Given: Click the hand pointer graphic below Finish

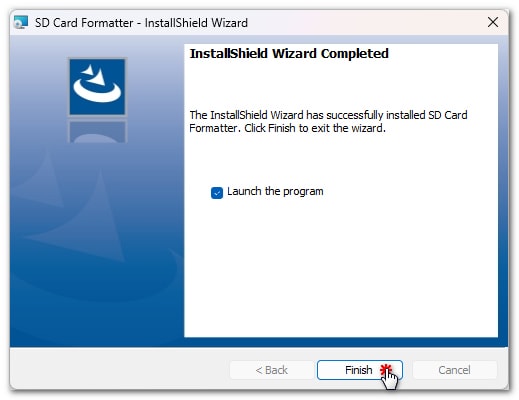Looking at the screenshot, I should [390, 380].
